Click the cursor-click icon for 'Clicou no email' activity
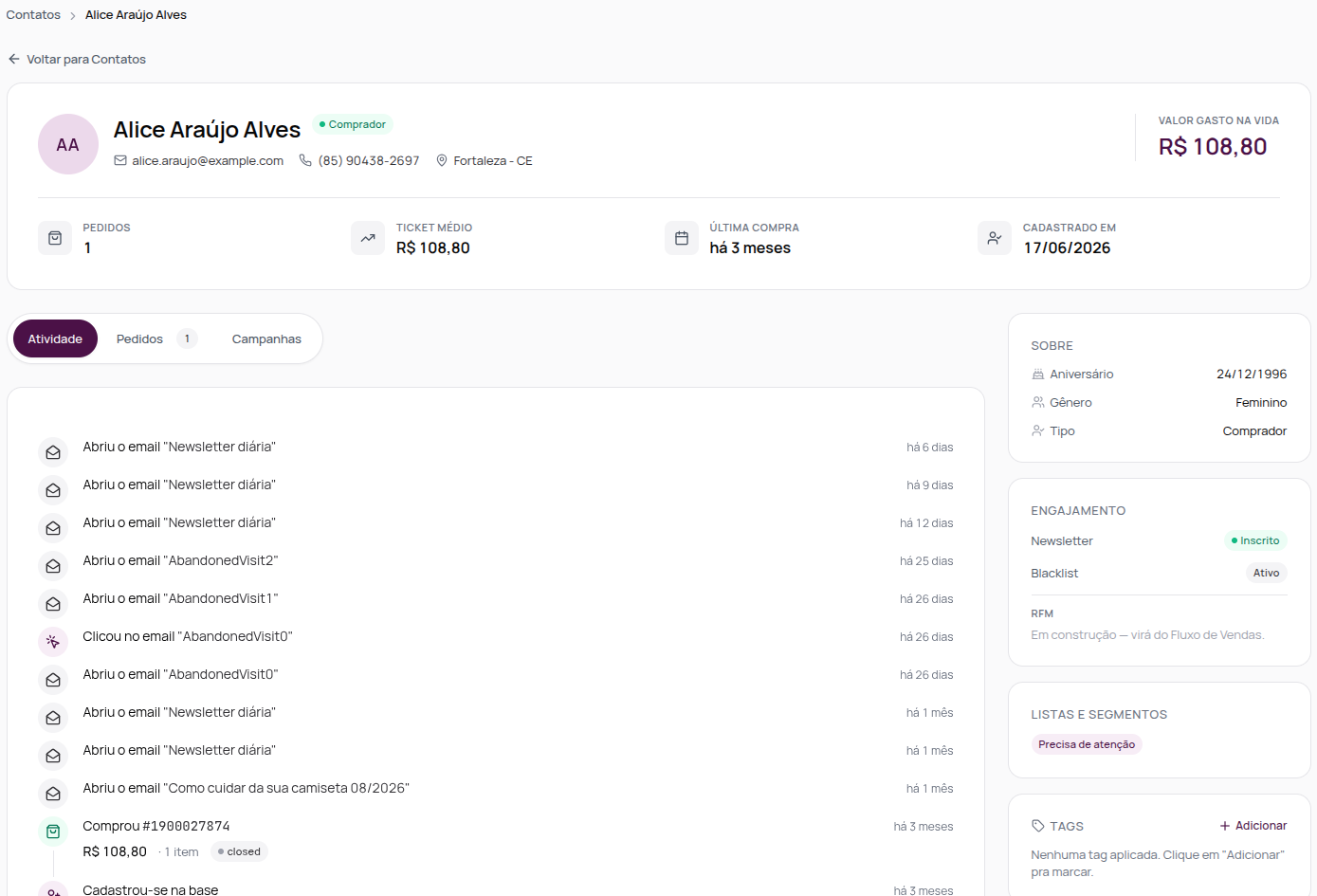 point(53,642)
